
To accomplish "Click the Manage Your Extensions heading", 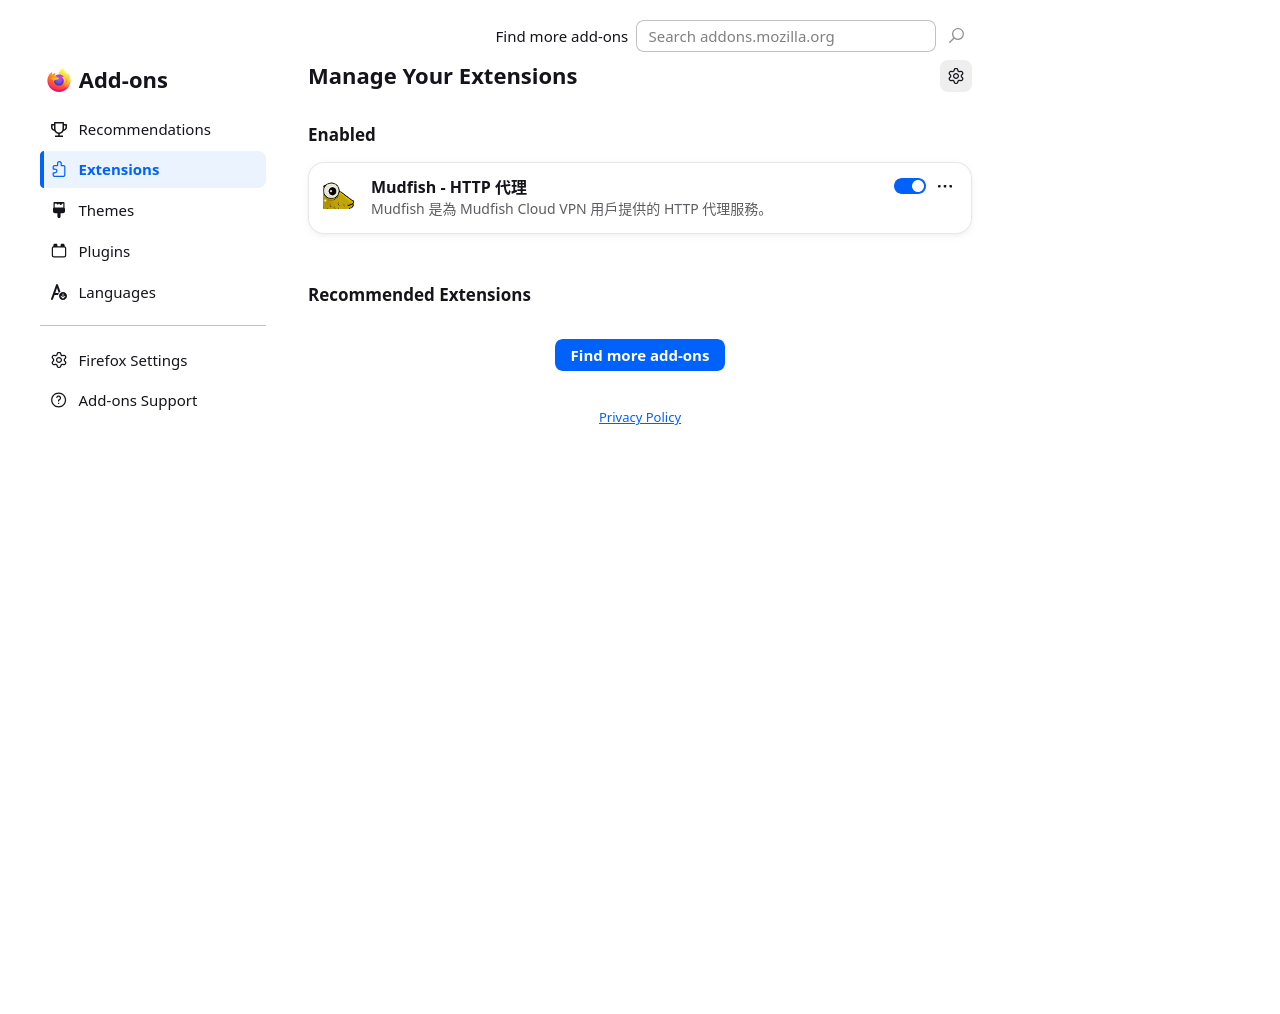I will (x=443, y=76).
